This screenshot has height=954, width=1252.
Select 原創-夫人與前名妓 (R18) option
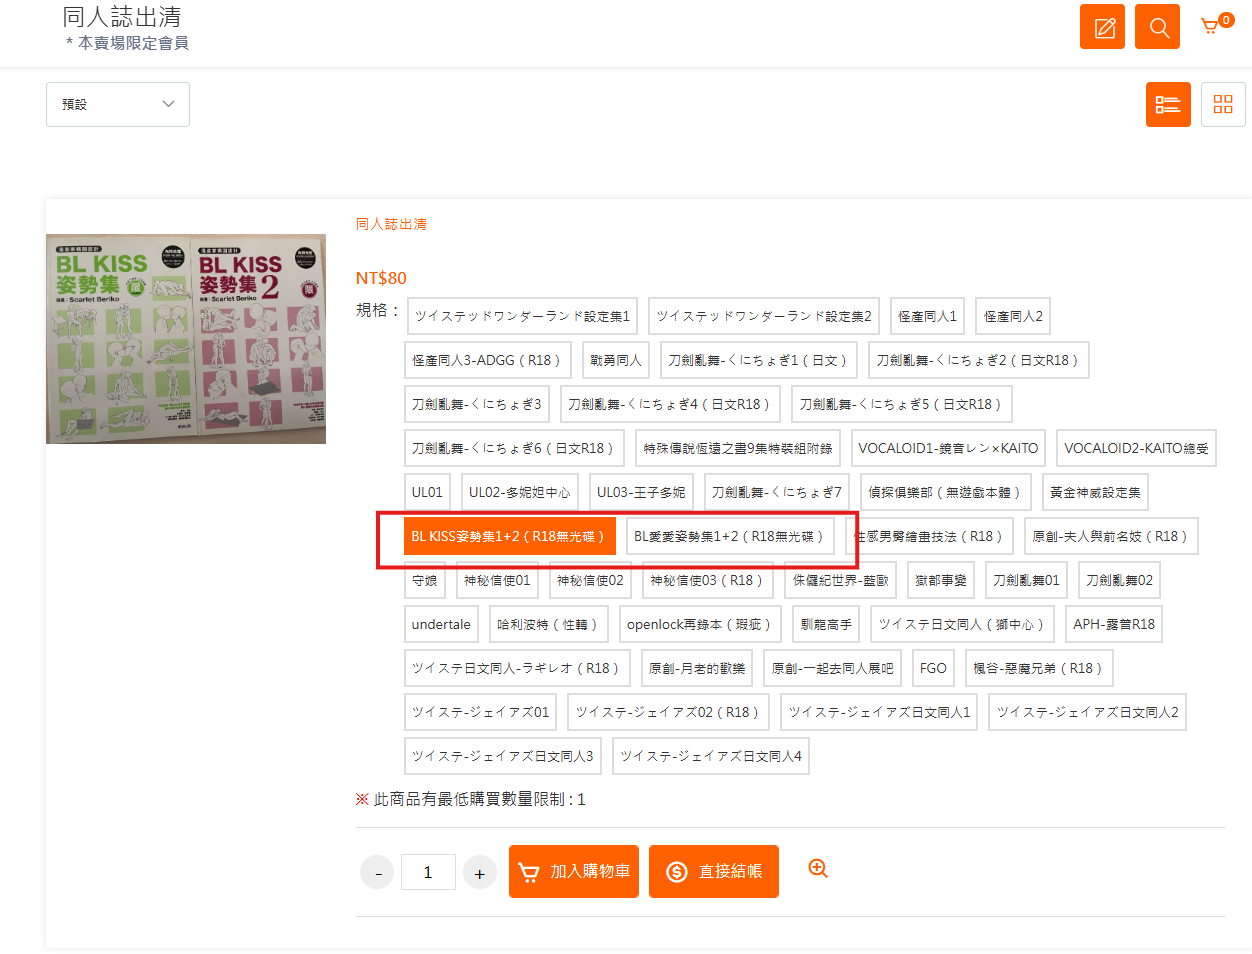tap(1111, 536)
